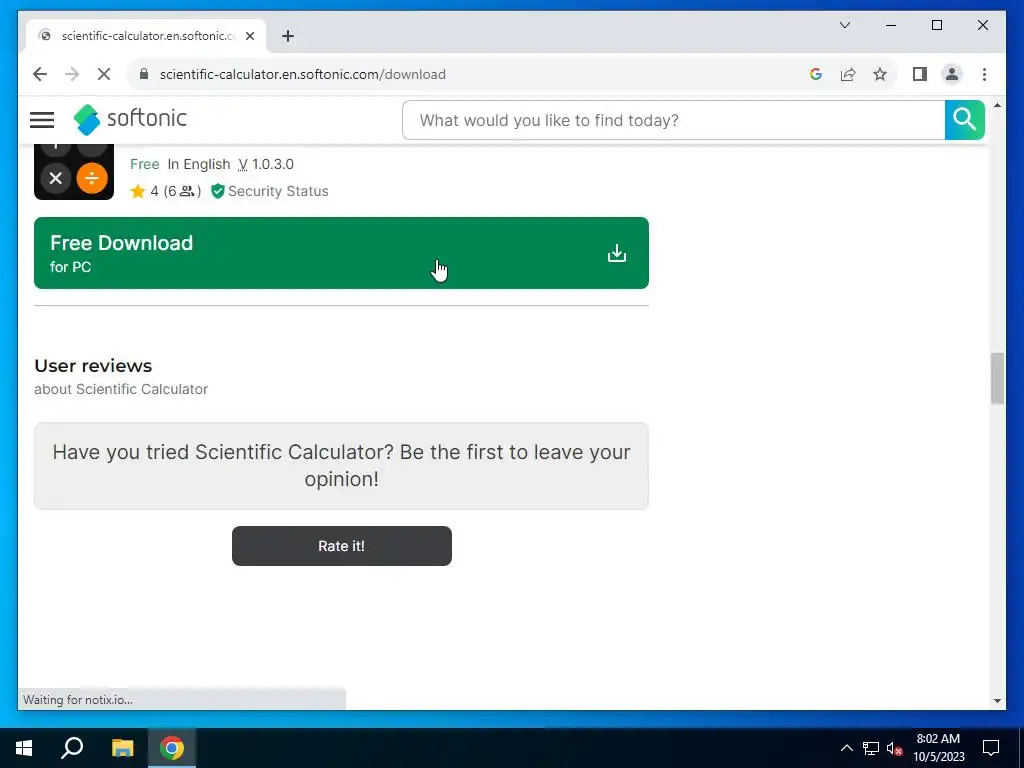
Task: Click the teal search magnifier button
Action: [x=964, y=120]
